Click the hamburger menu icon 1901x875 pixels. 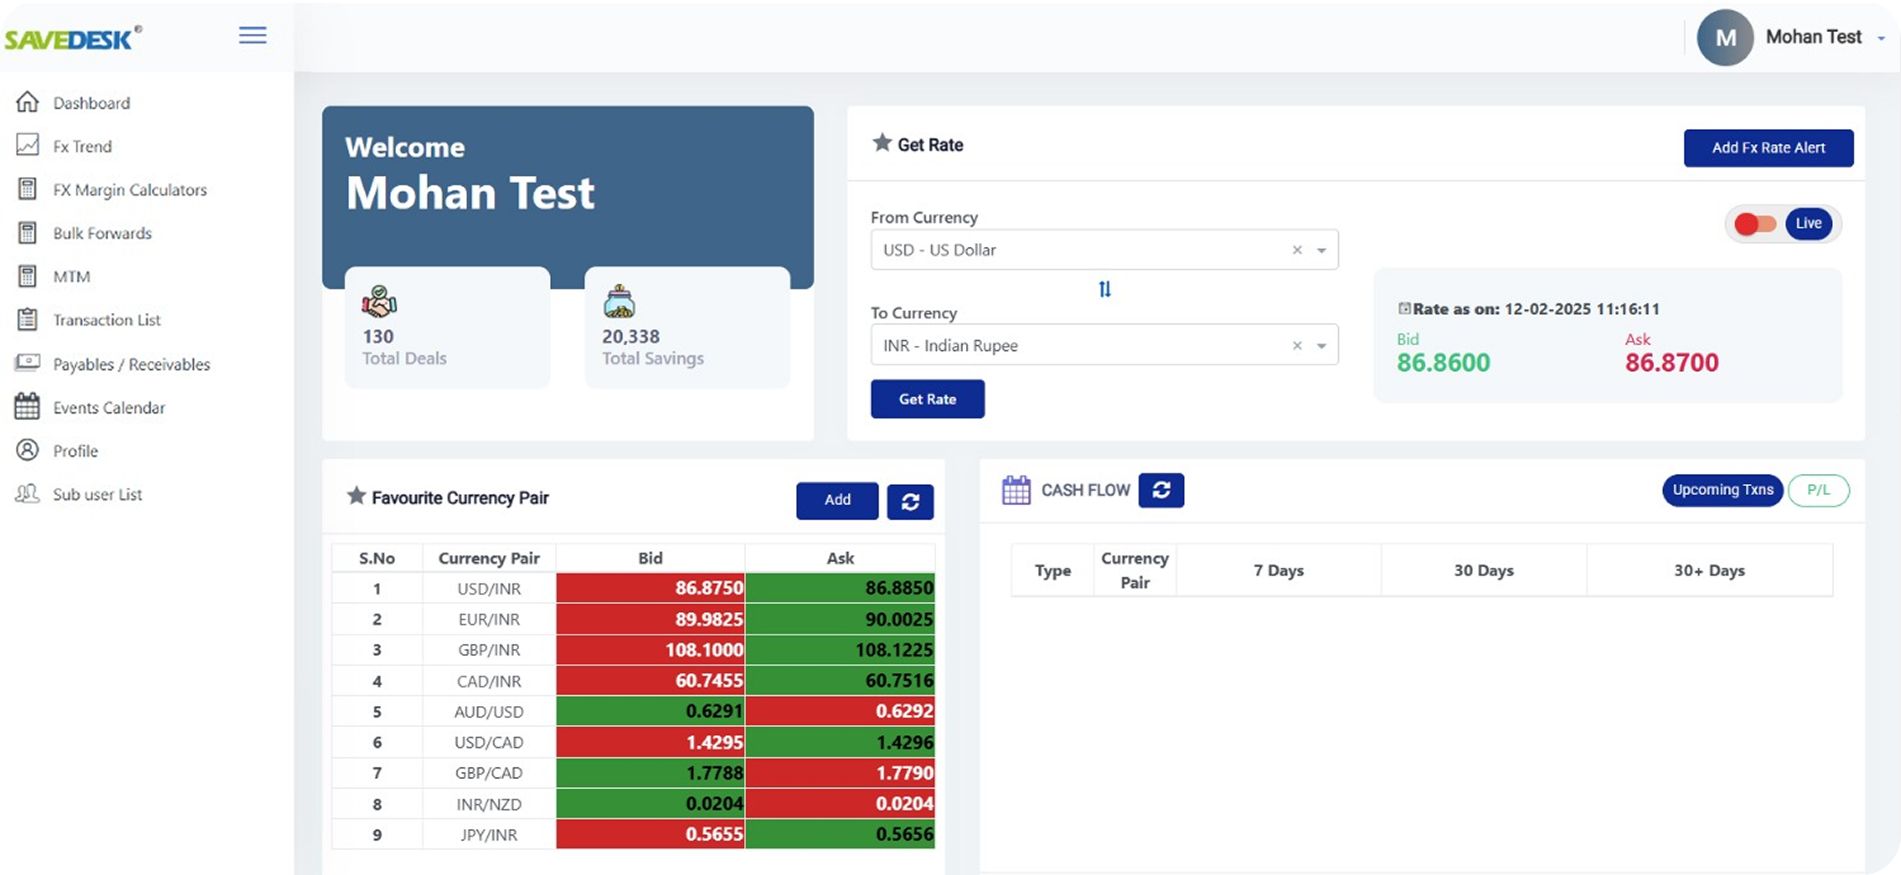pyautogui.click(x=252, y=36)
